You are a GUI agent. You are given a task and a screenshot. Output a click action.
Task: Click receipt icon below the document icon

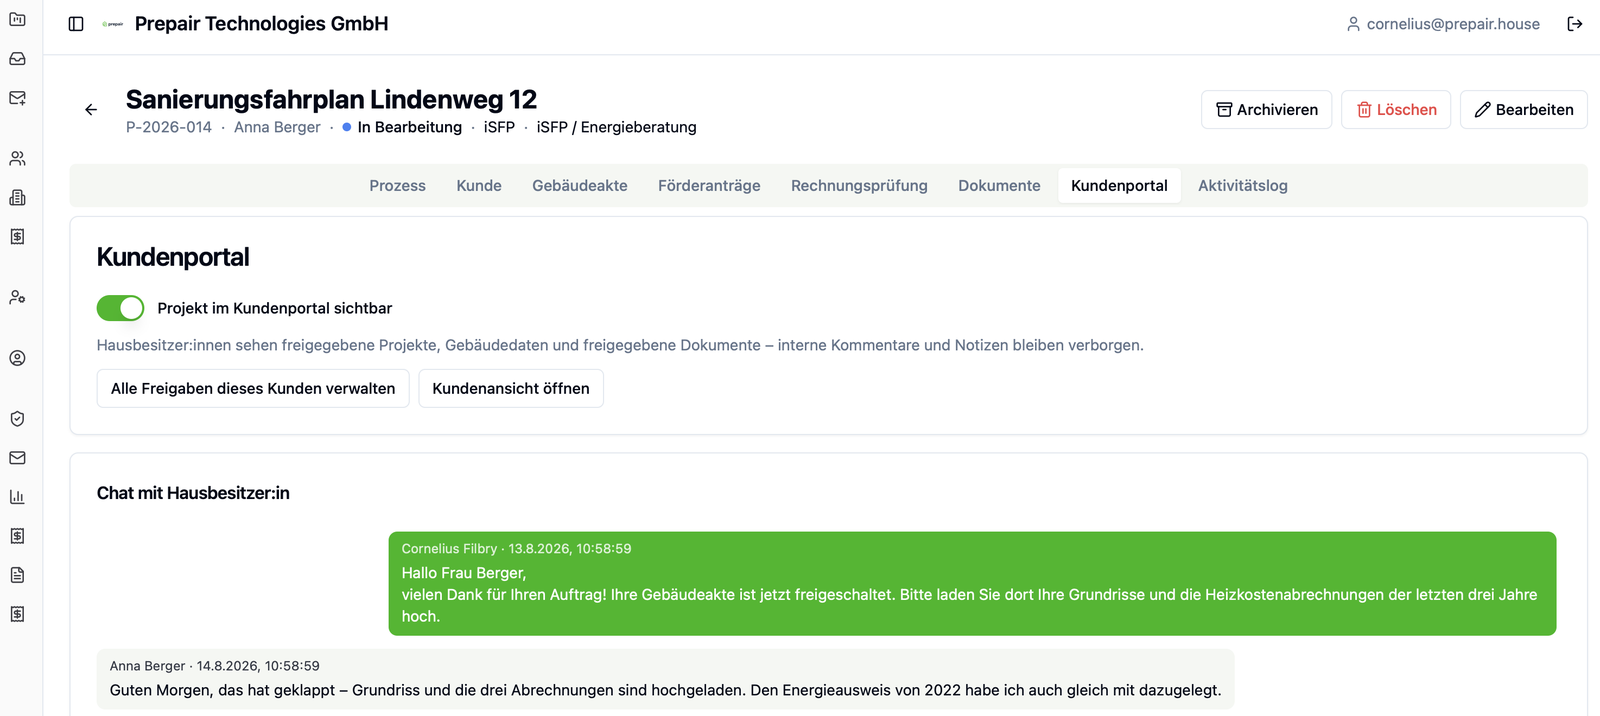click(17, 614)
